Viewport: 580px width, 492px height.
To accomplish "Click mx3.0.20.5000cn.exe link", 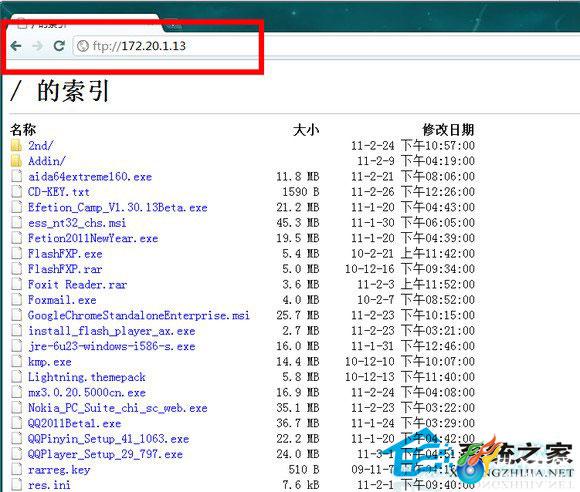I will [x=87, y=392].
